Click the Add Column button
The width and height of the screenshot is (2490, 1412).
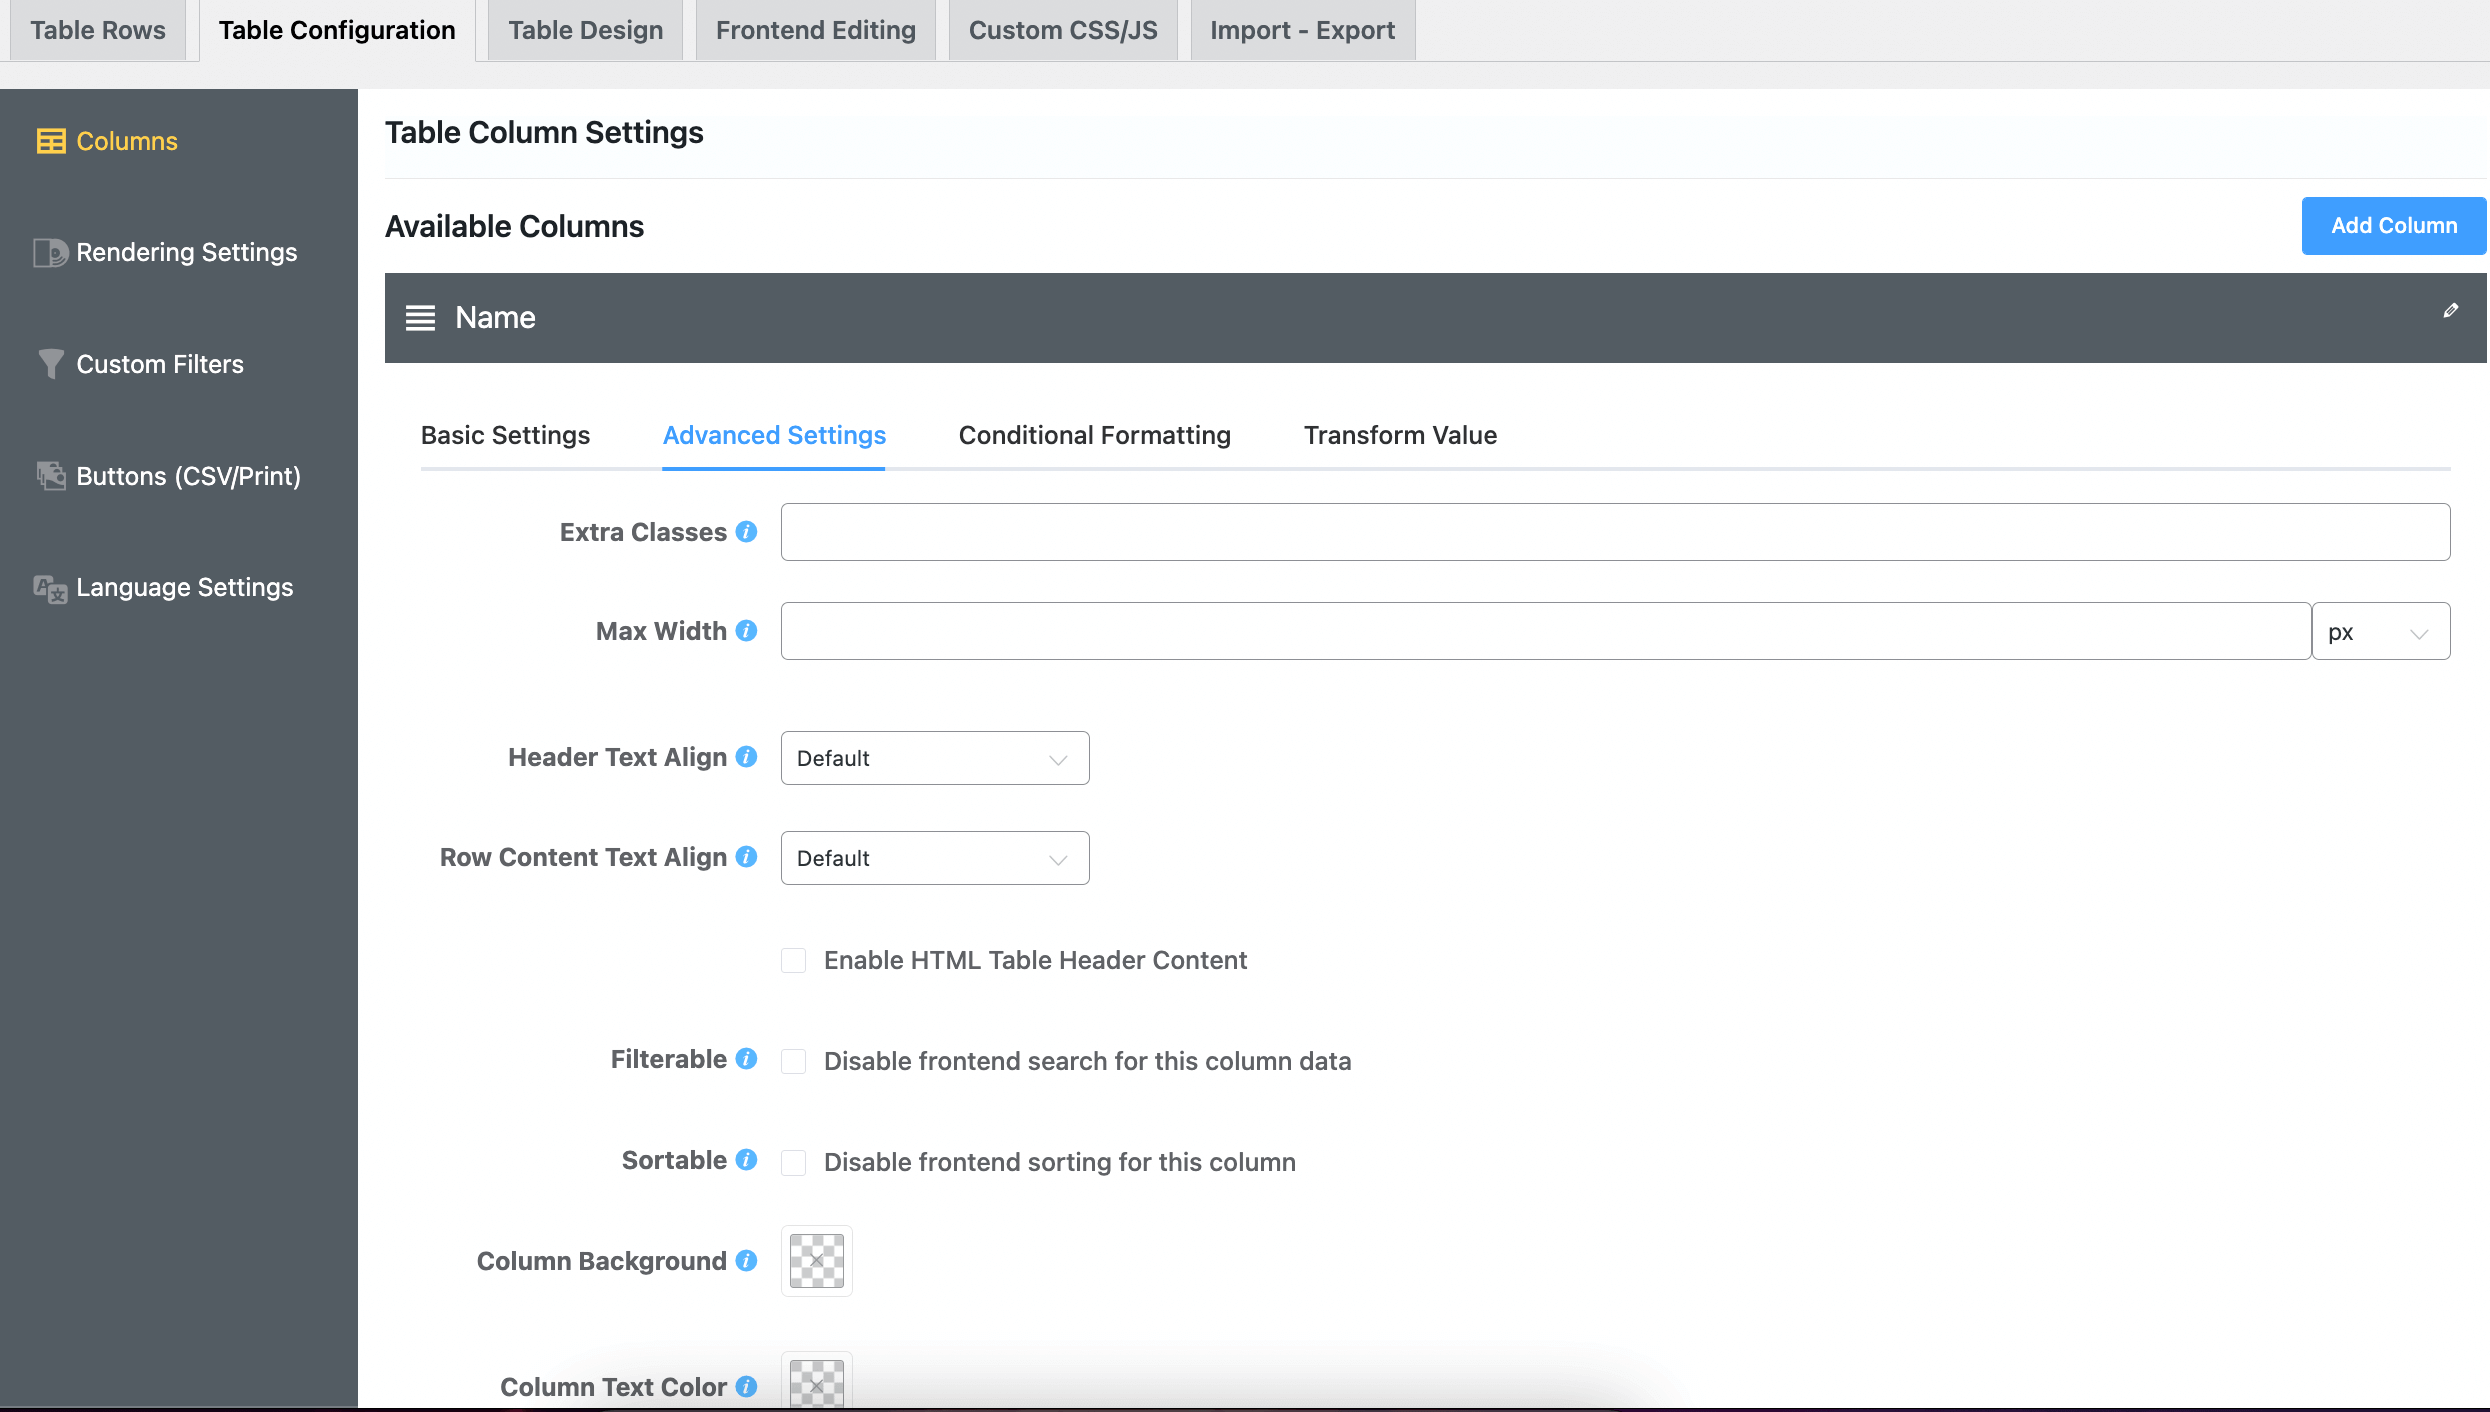tap(2394, 226)
